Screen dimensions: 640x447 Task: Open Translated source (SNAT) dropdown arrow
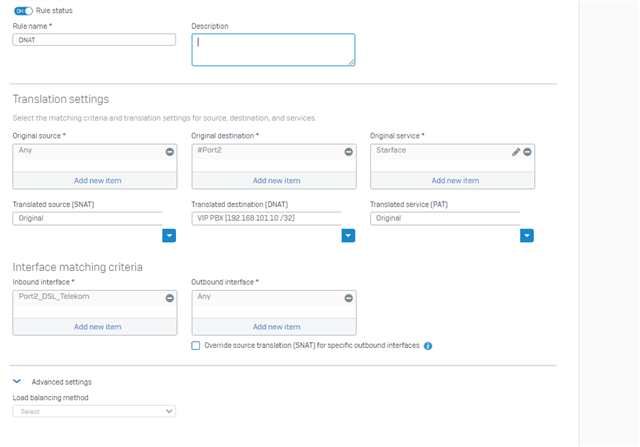coord(169,236)
